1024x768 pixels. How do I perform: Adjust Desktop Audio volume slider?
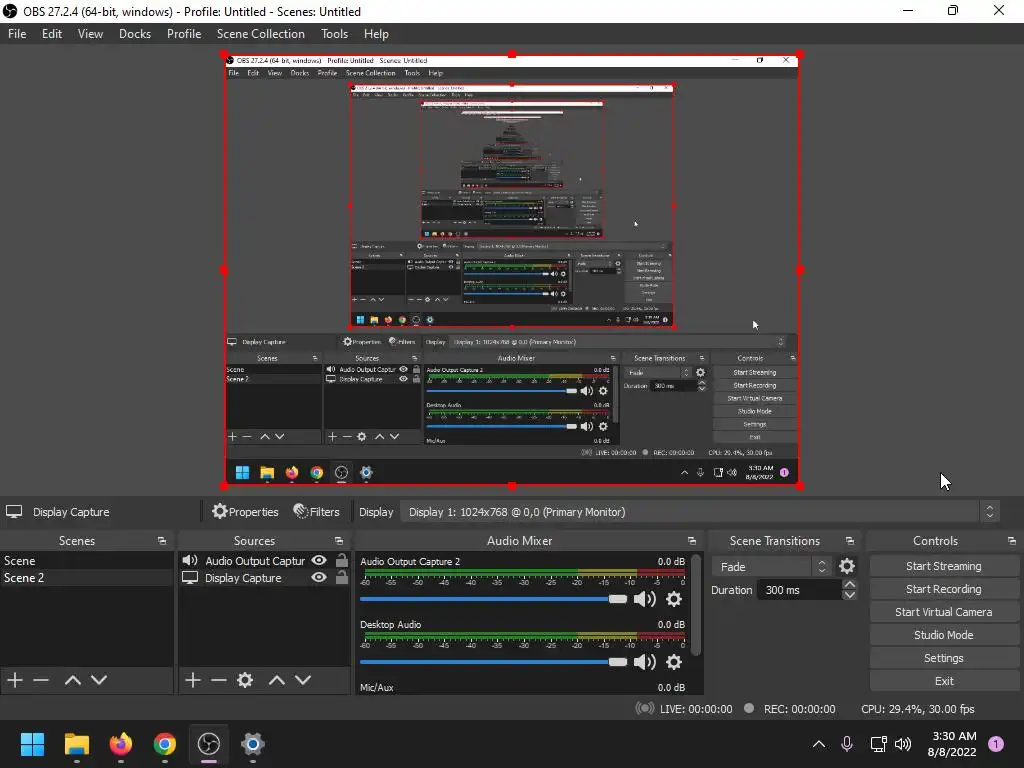pyautogui.click(x=493, y=662)
